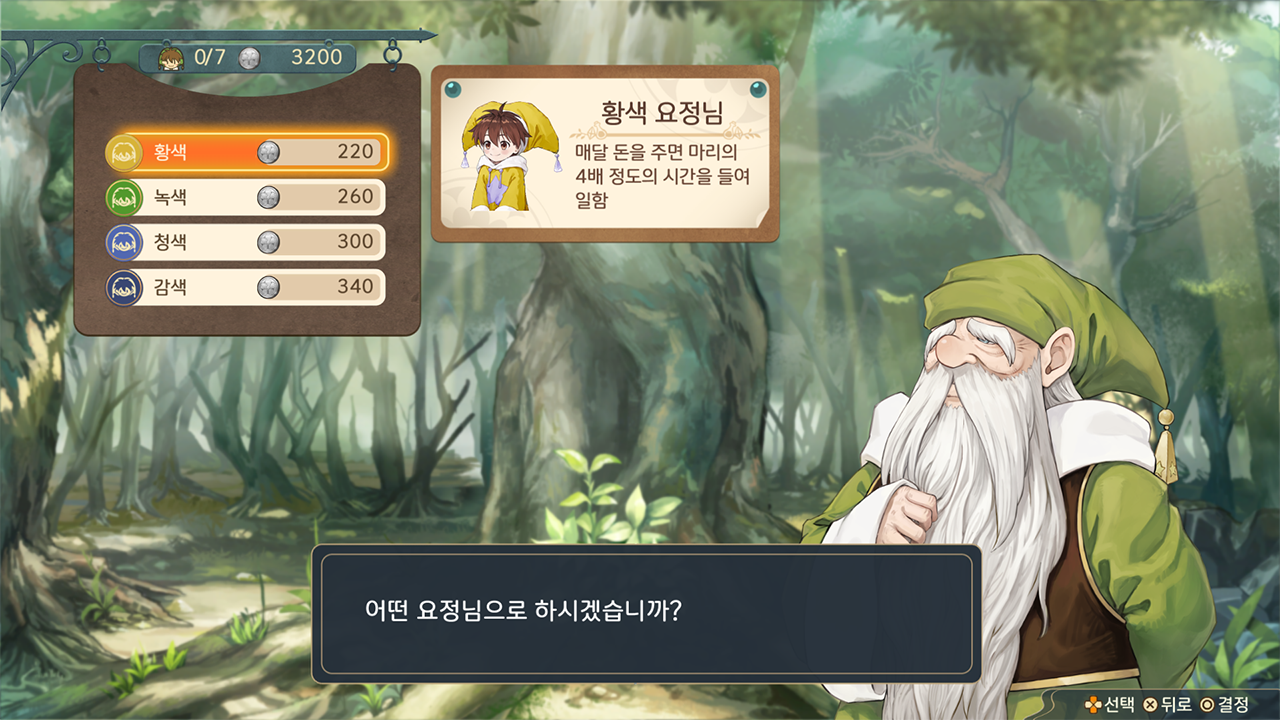The height and width of the screenshot is (720, 1280).
Task: Select the navy 감색 fairy icon
Action: [x=122, y=287]
